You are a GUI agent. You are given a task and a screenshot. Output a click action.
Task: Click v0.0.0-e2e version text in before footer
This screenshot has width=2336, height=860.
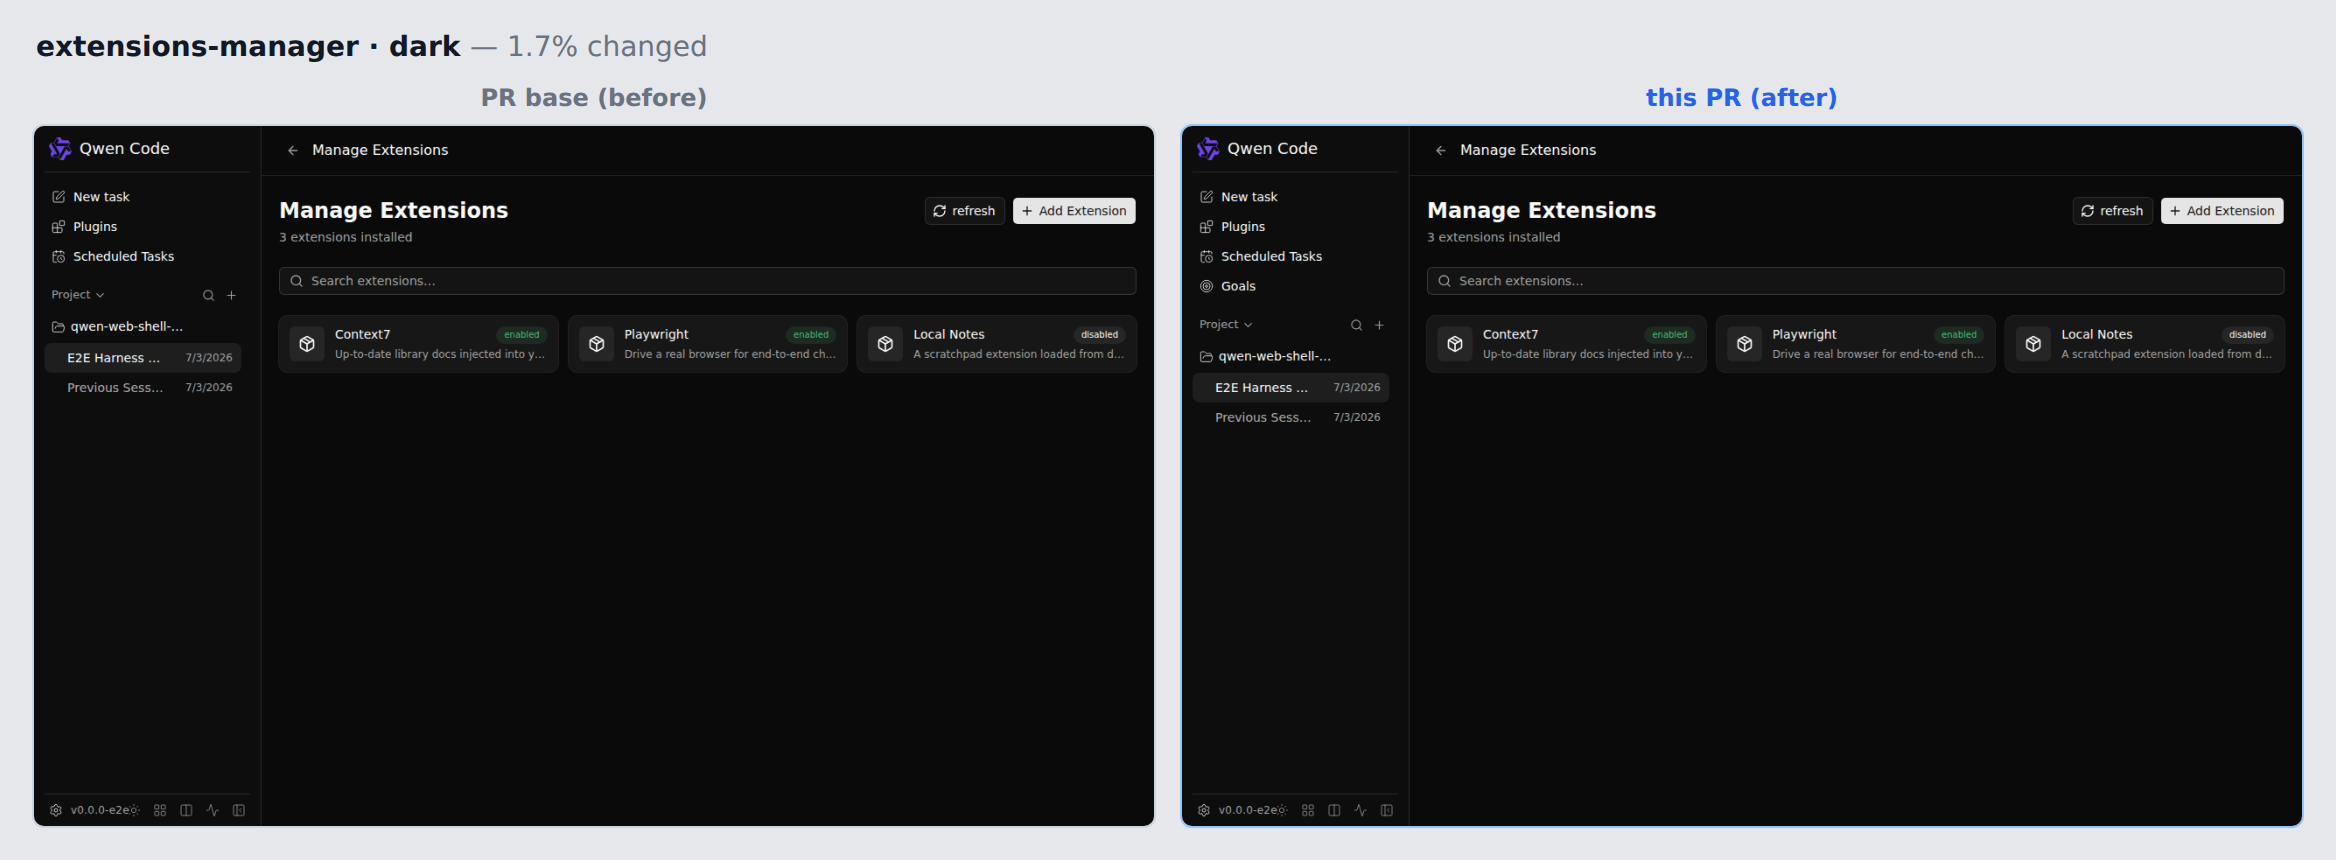99,811
